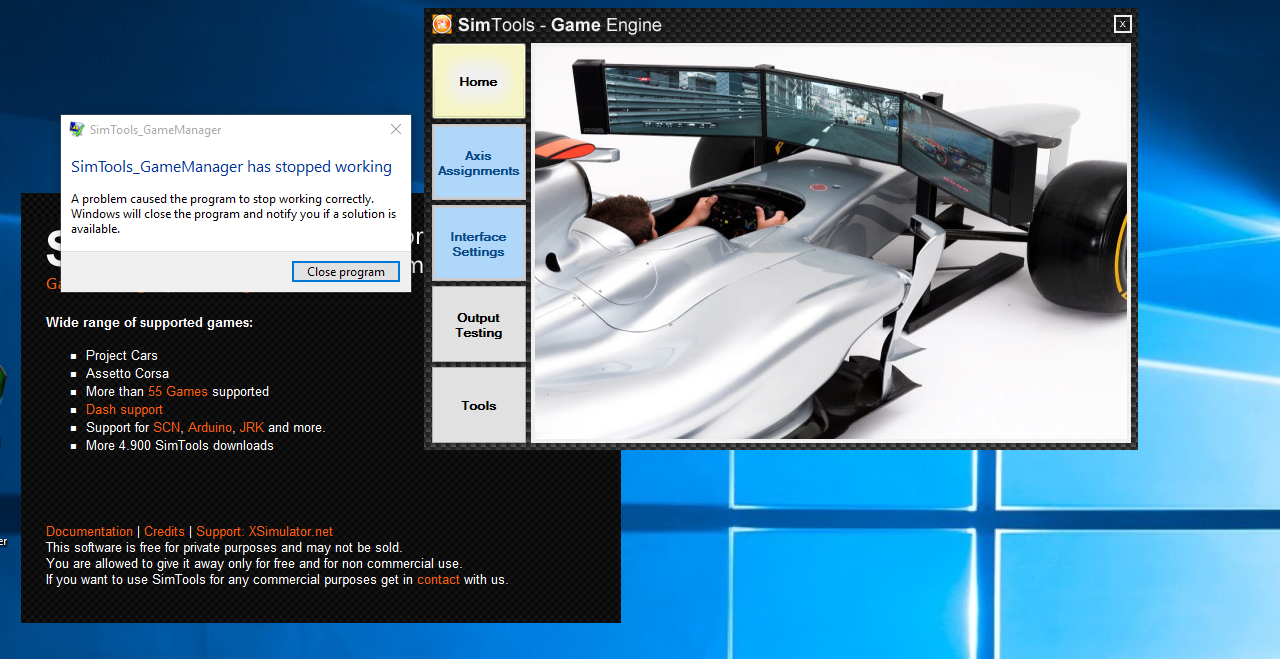Click the 'Project Cars' list entry
This screenshot has width=1280, height=659.
pos(122,355)
